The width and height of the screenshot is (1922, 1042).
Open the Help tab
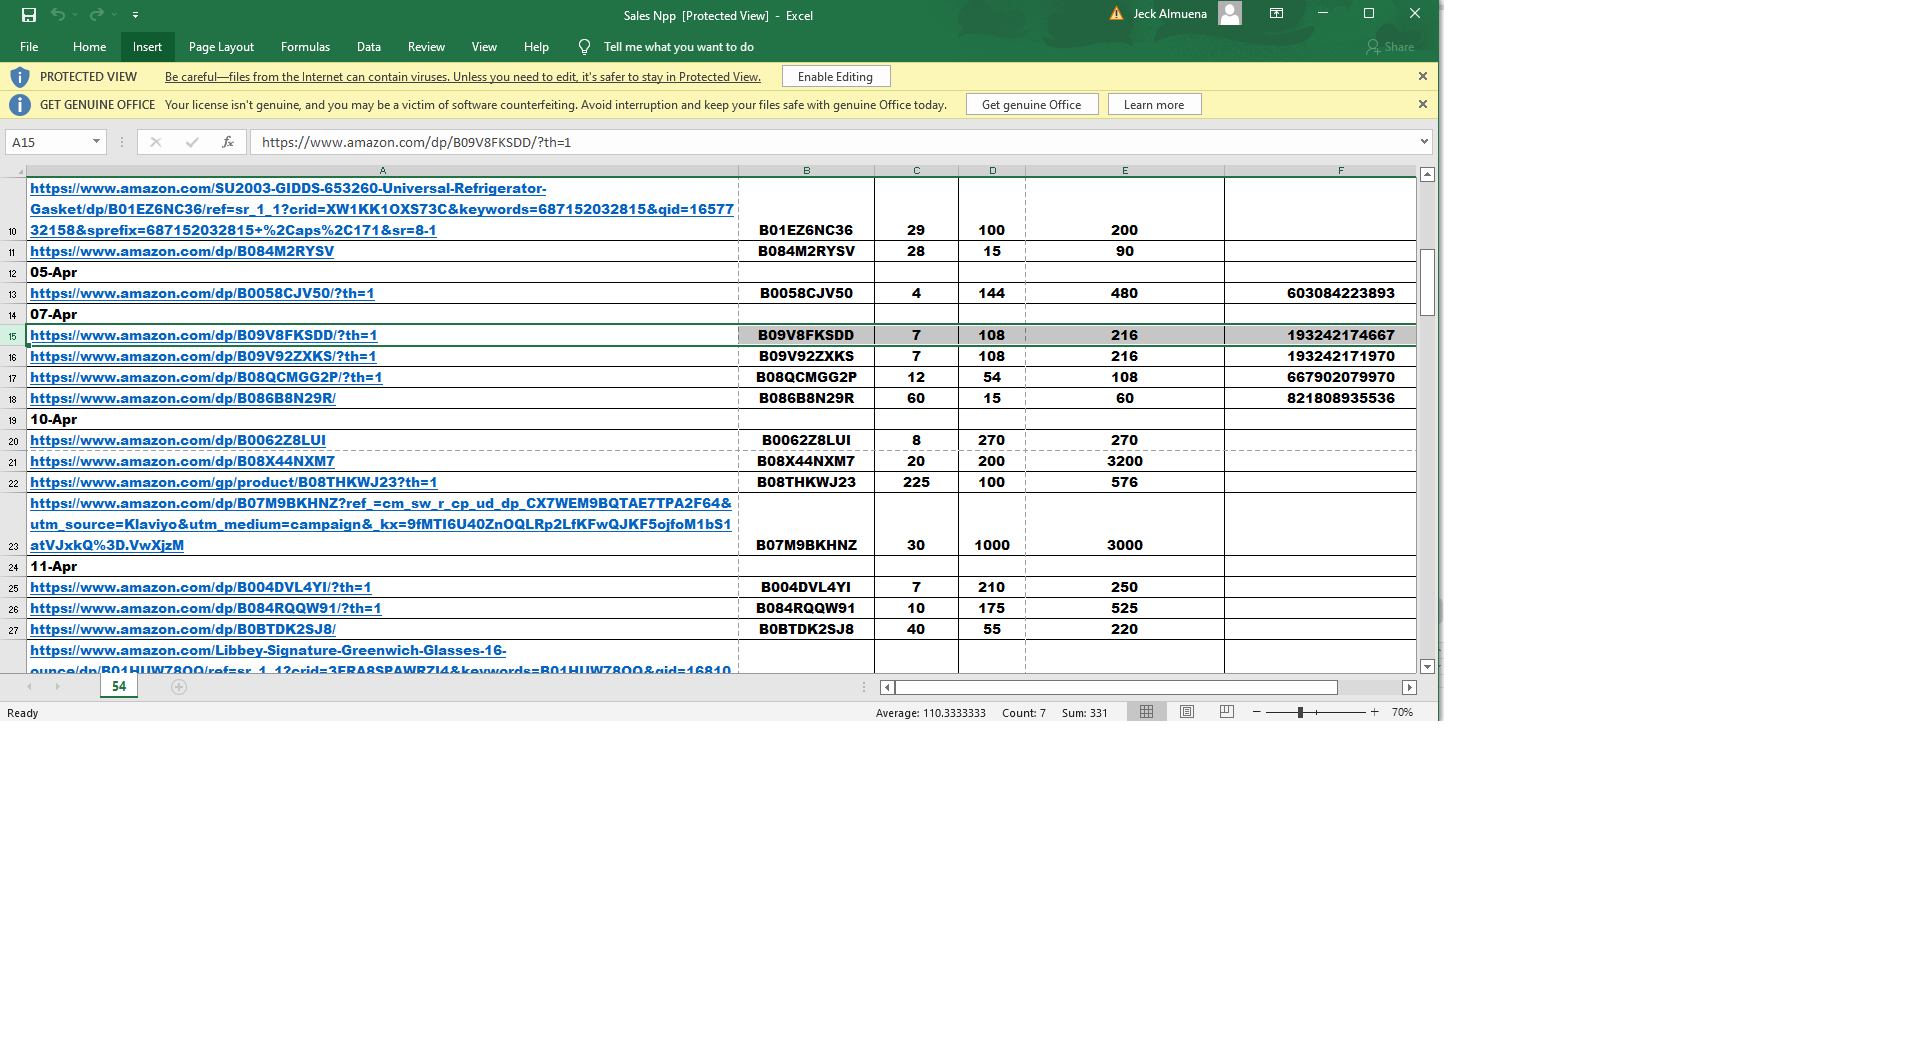click(536, 47)
